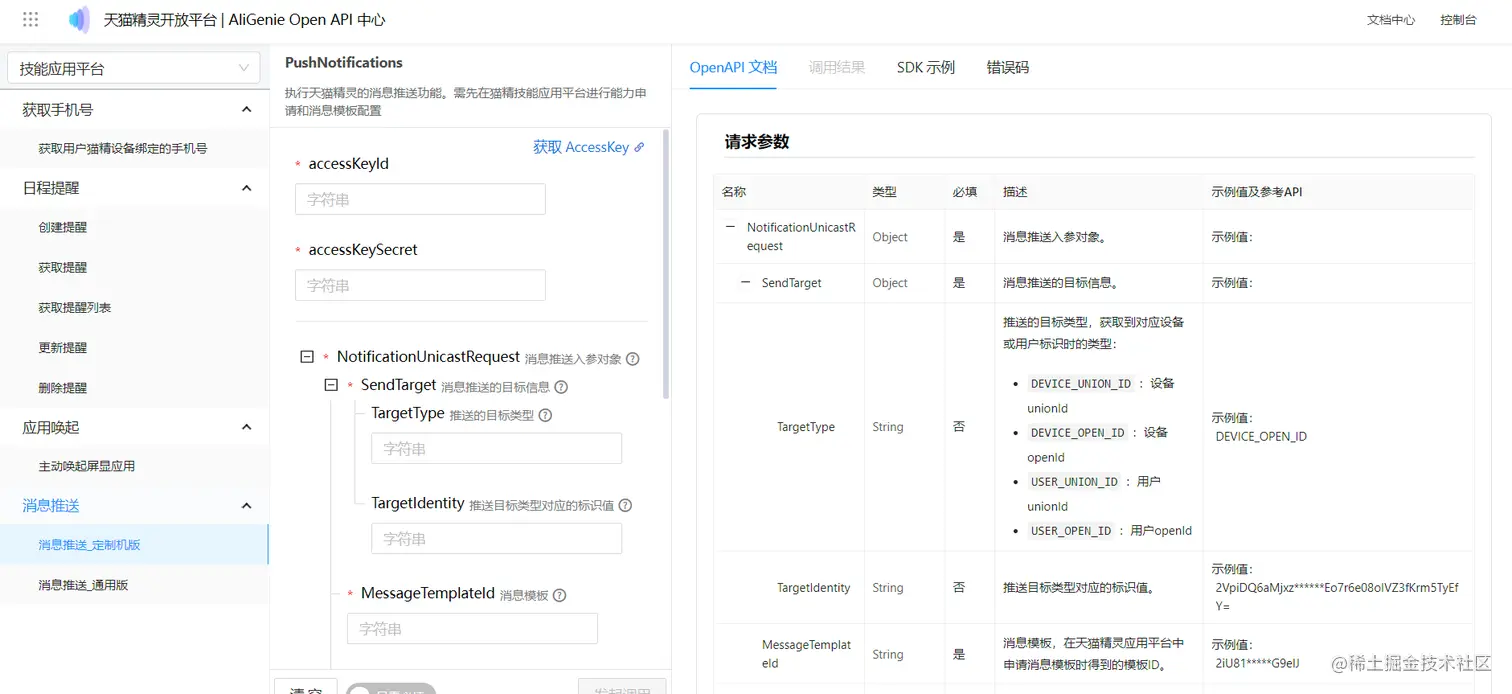
Task: Show help icon next to MessageTemplateId
Action: tap(559, 595)
